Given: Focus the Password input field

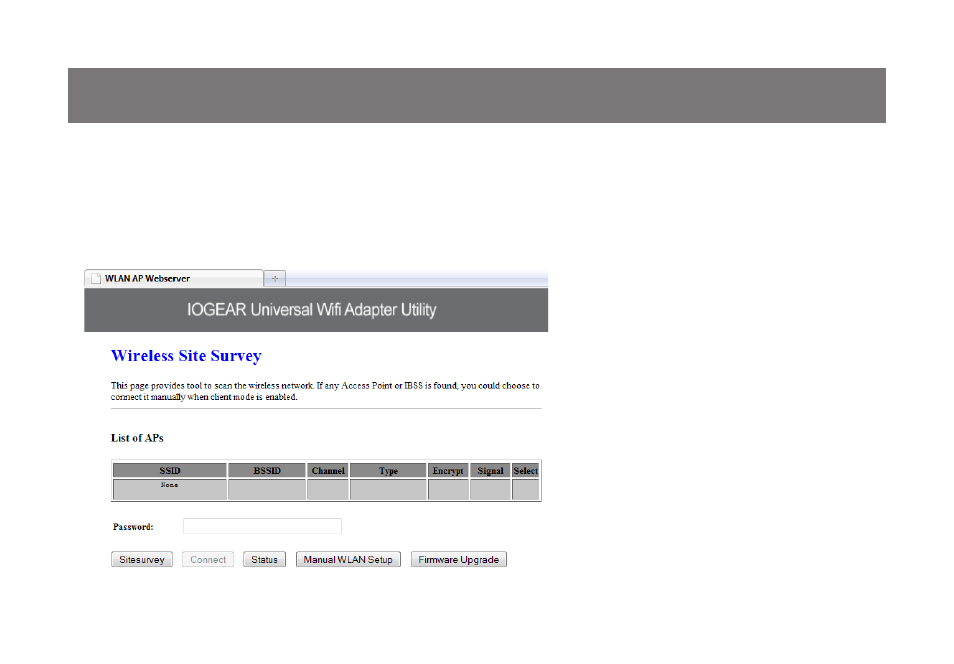Looking at the screenshot, I should tap(262, 526).
